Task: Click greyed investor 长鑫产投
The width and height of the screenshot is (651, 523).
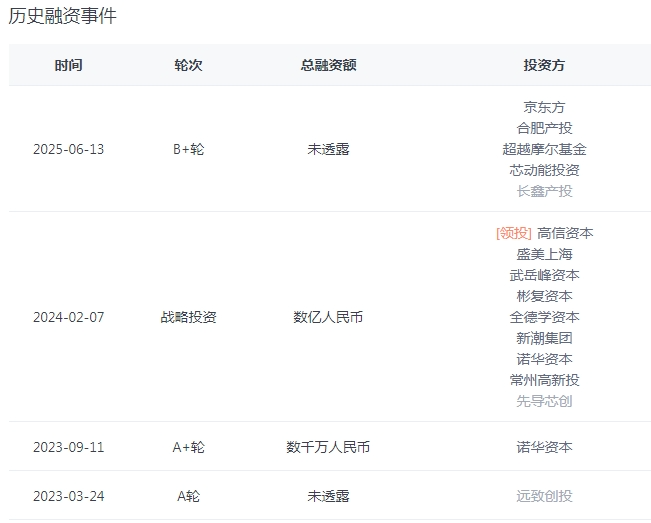Action: (x=544, y=191)
